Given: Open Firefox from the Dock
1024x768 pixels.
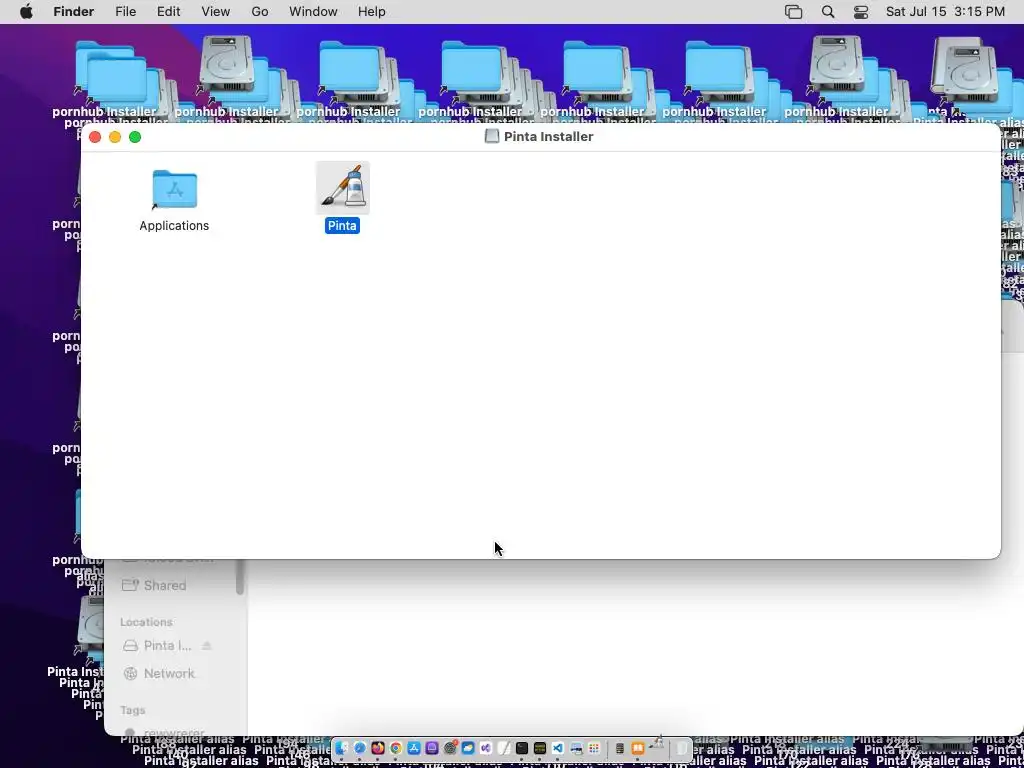Looking at the screenshot, I should pyautogui.click(x=377, y=748).
